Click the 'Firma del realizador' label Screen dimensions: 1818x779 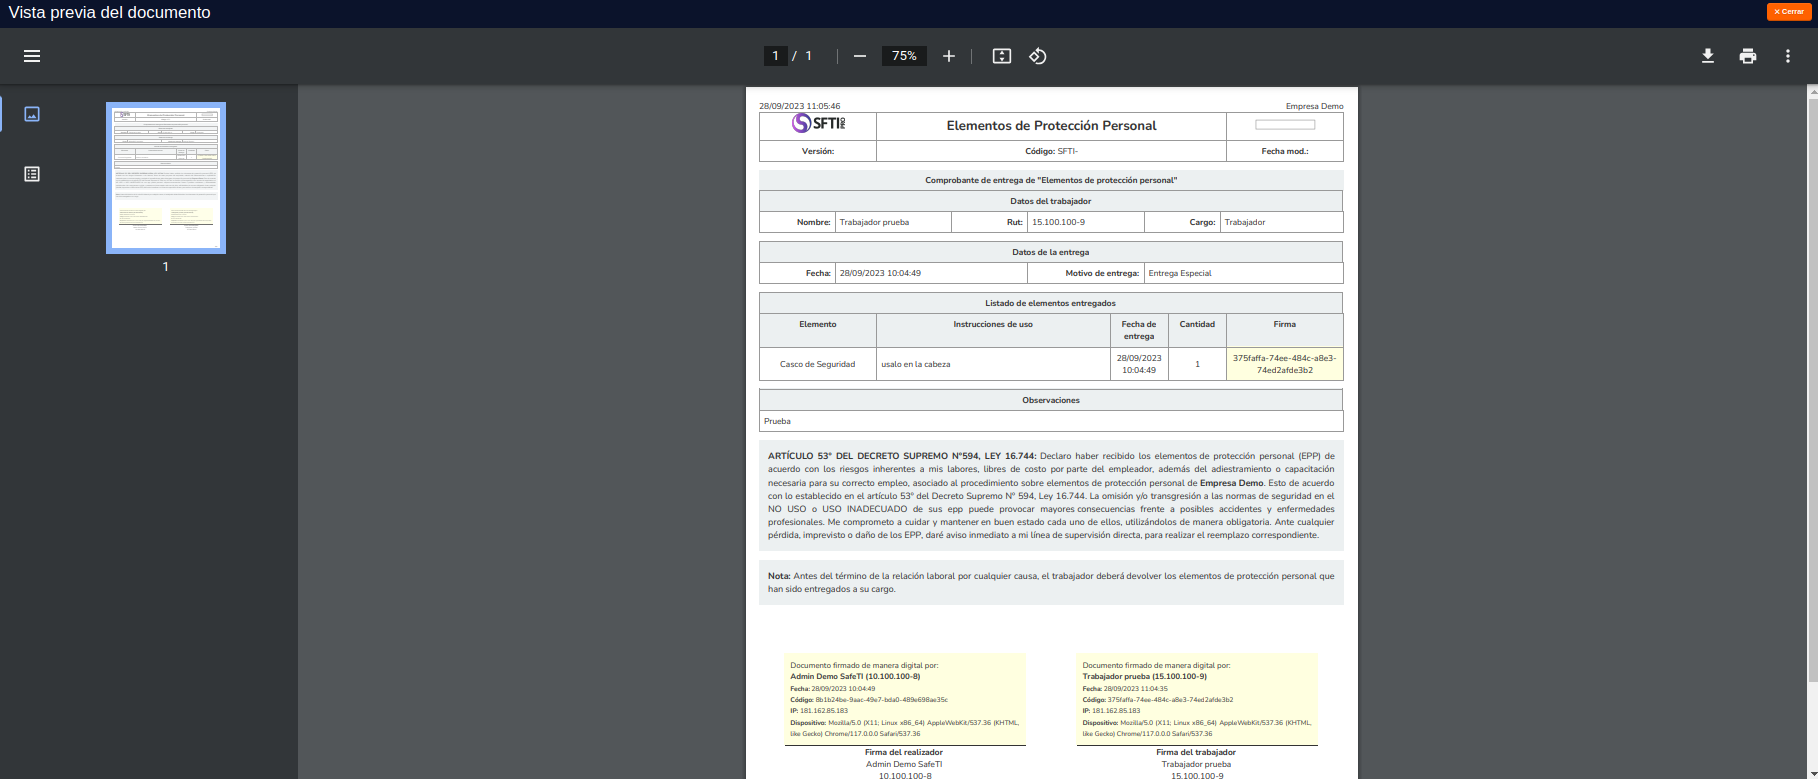tap(904, 752)
